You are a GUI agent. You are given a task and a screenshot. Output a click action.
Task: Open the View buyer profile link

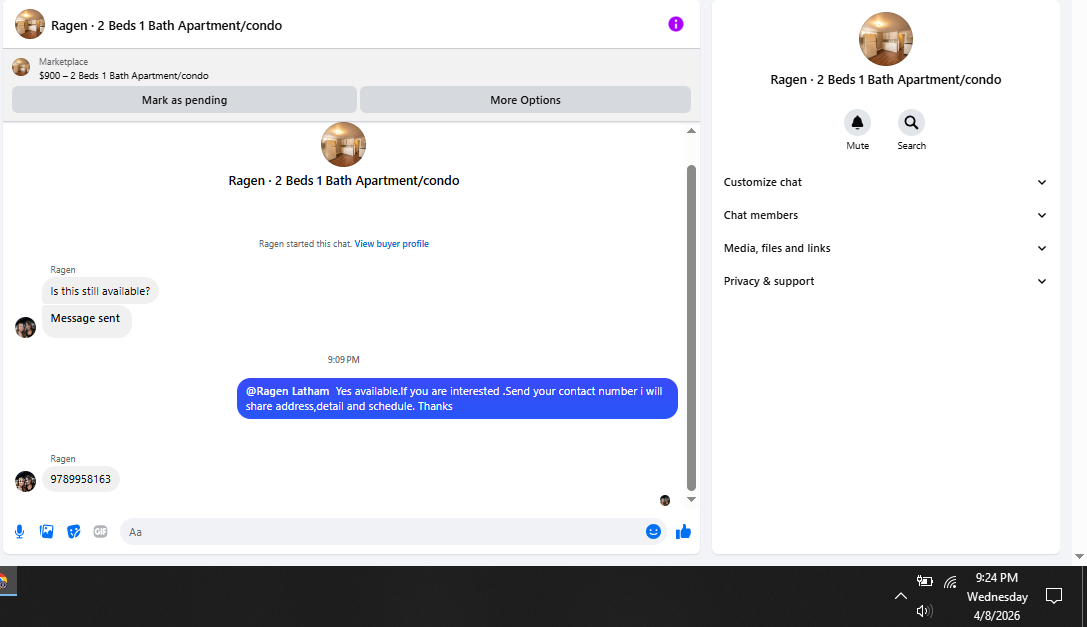pyautogui.click(x=392, y=244)
